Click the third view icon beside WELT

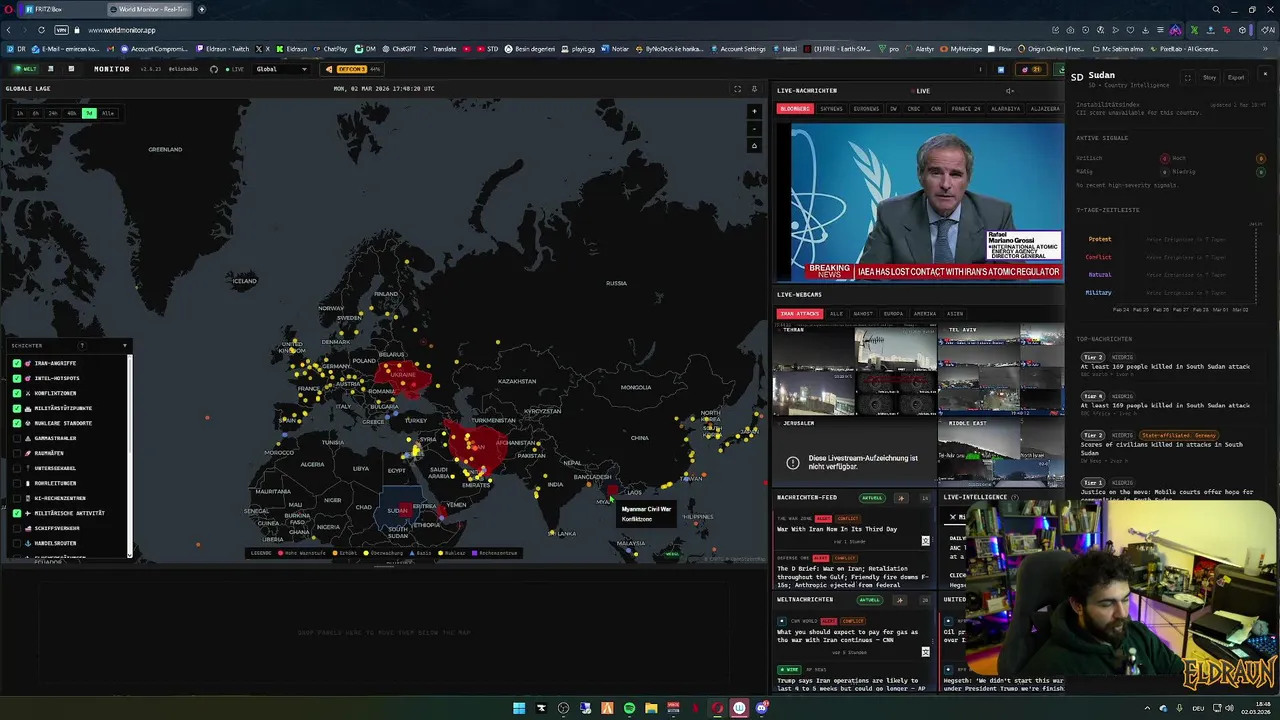coord(71,69)
